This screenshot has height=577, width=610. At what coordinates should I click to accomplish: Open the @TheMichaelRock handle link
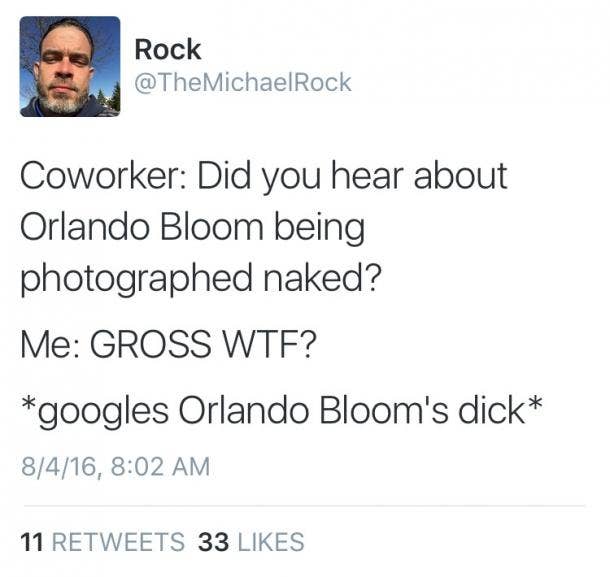coord(243,82)
